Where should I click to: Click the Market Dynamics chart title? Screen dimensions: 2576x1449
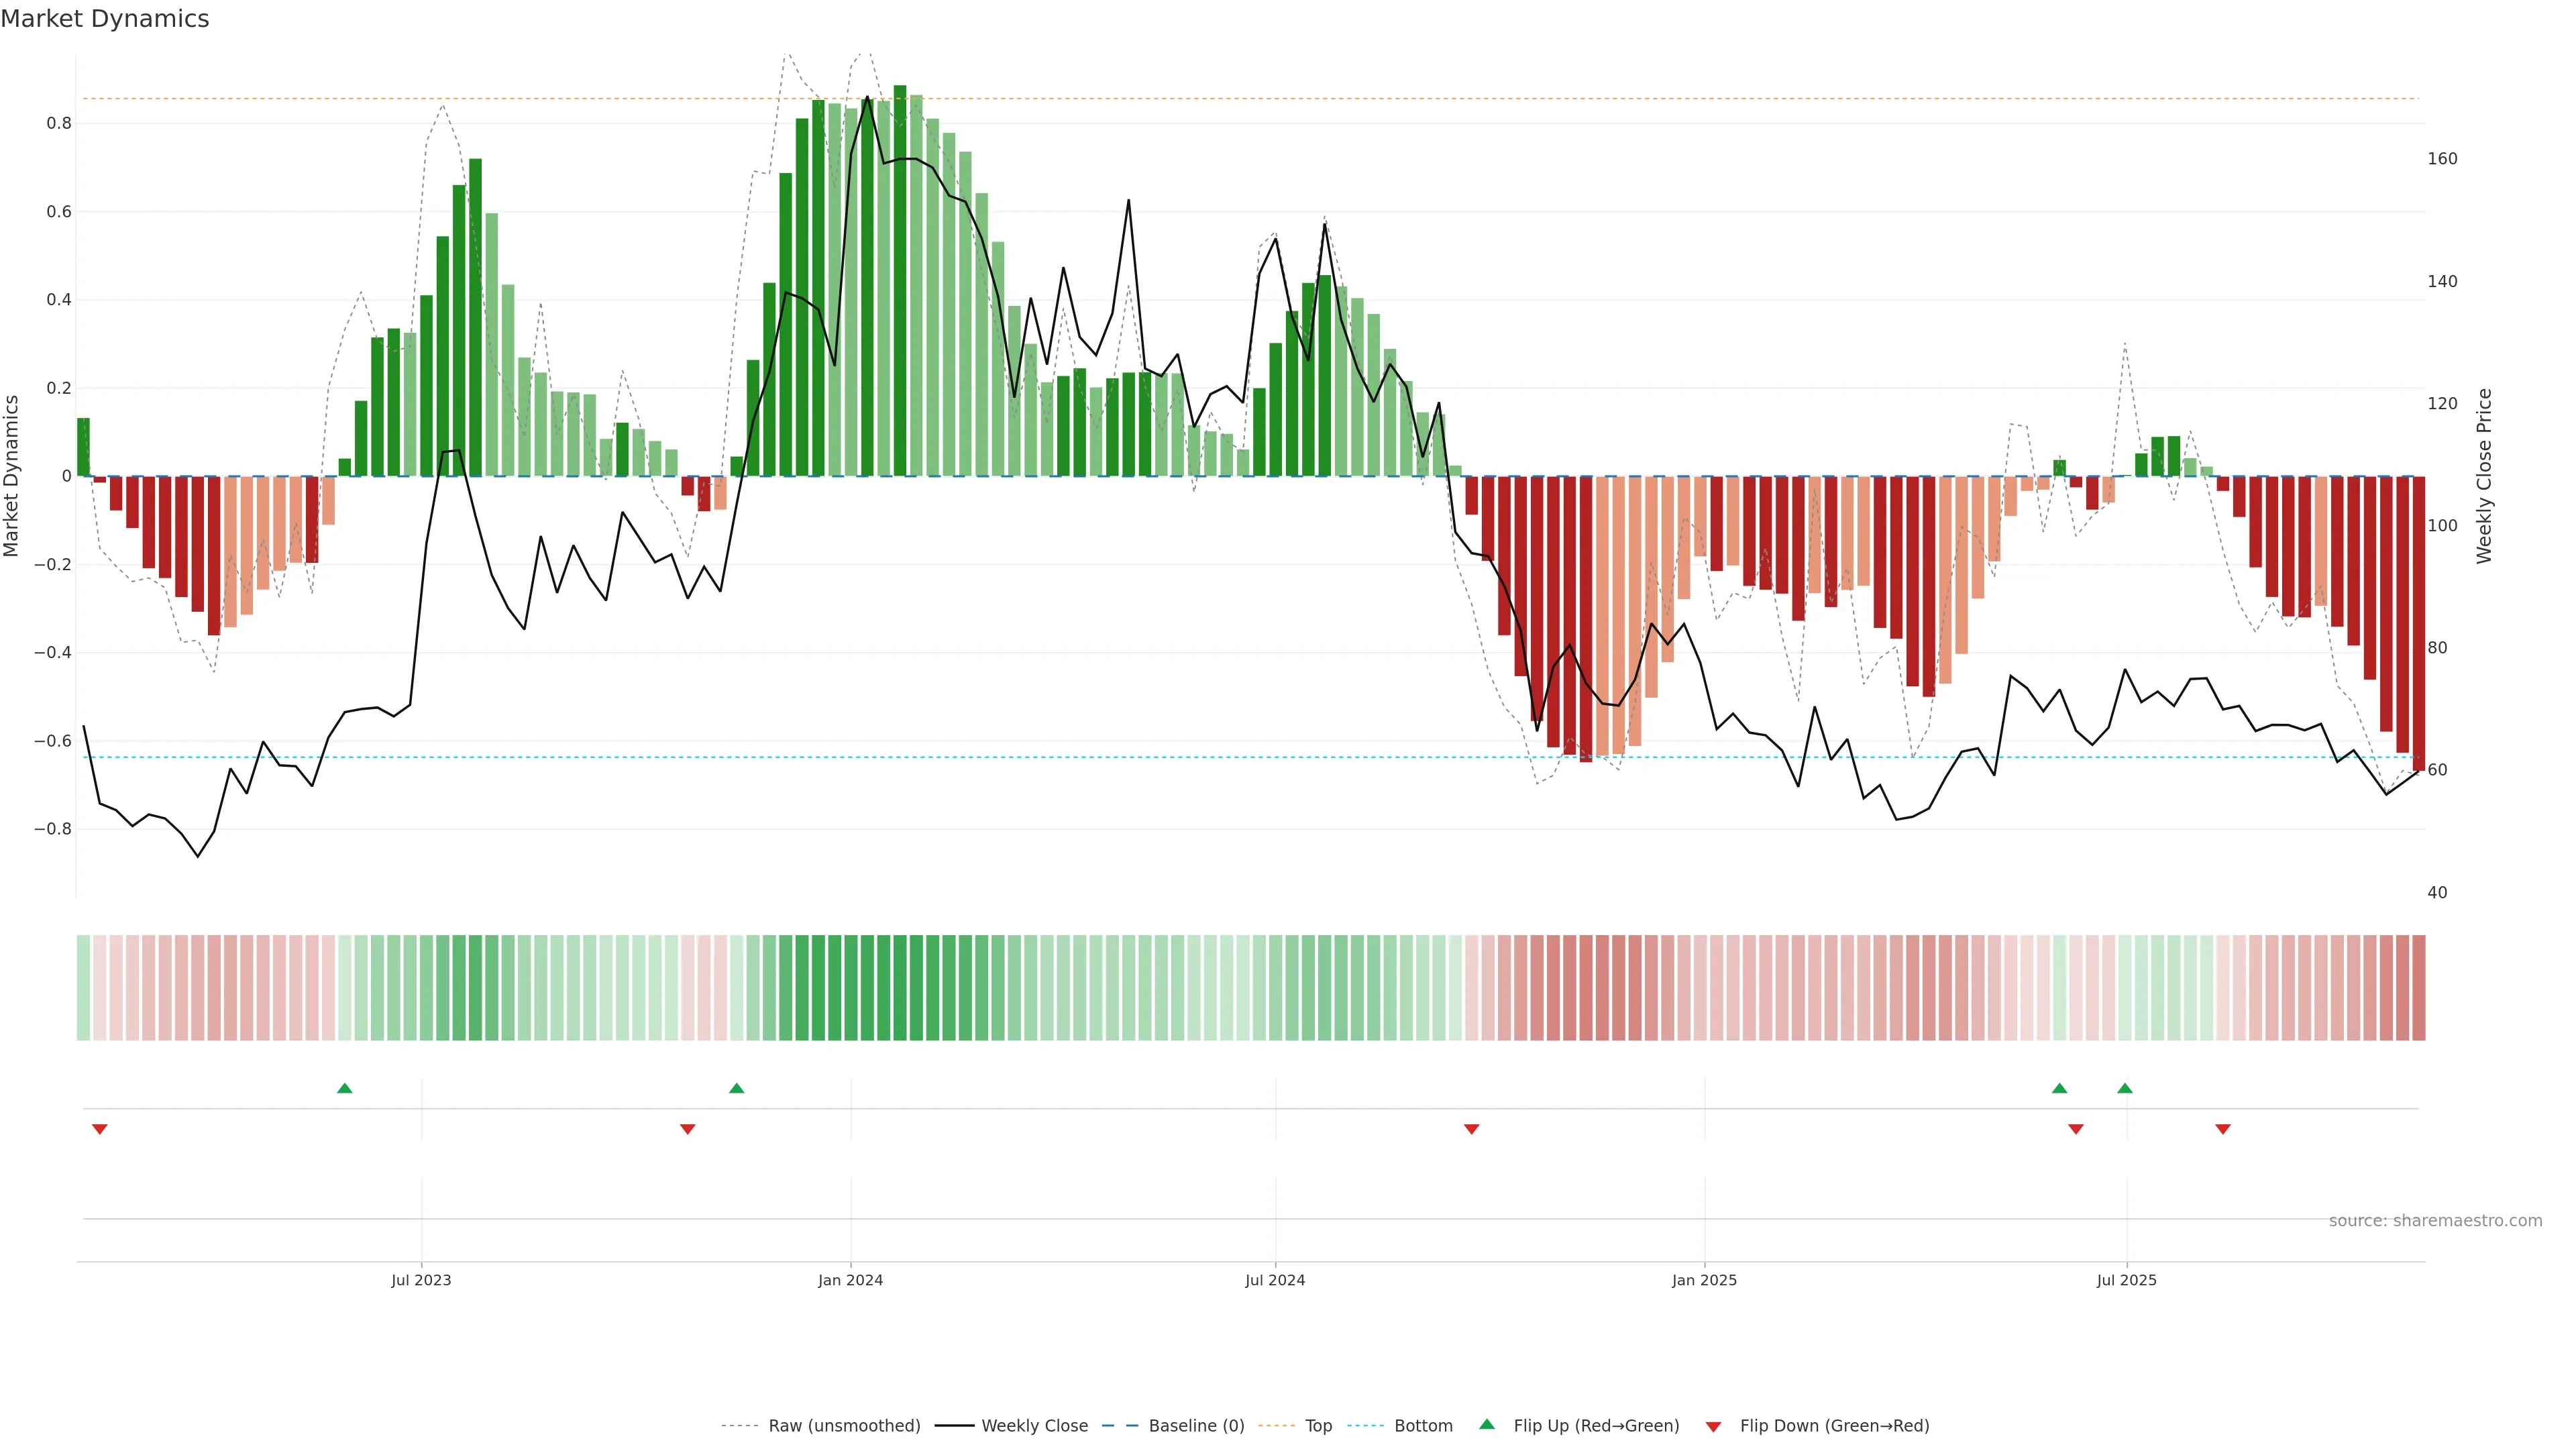click(105, 19)
